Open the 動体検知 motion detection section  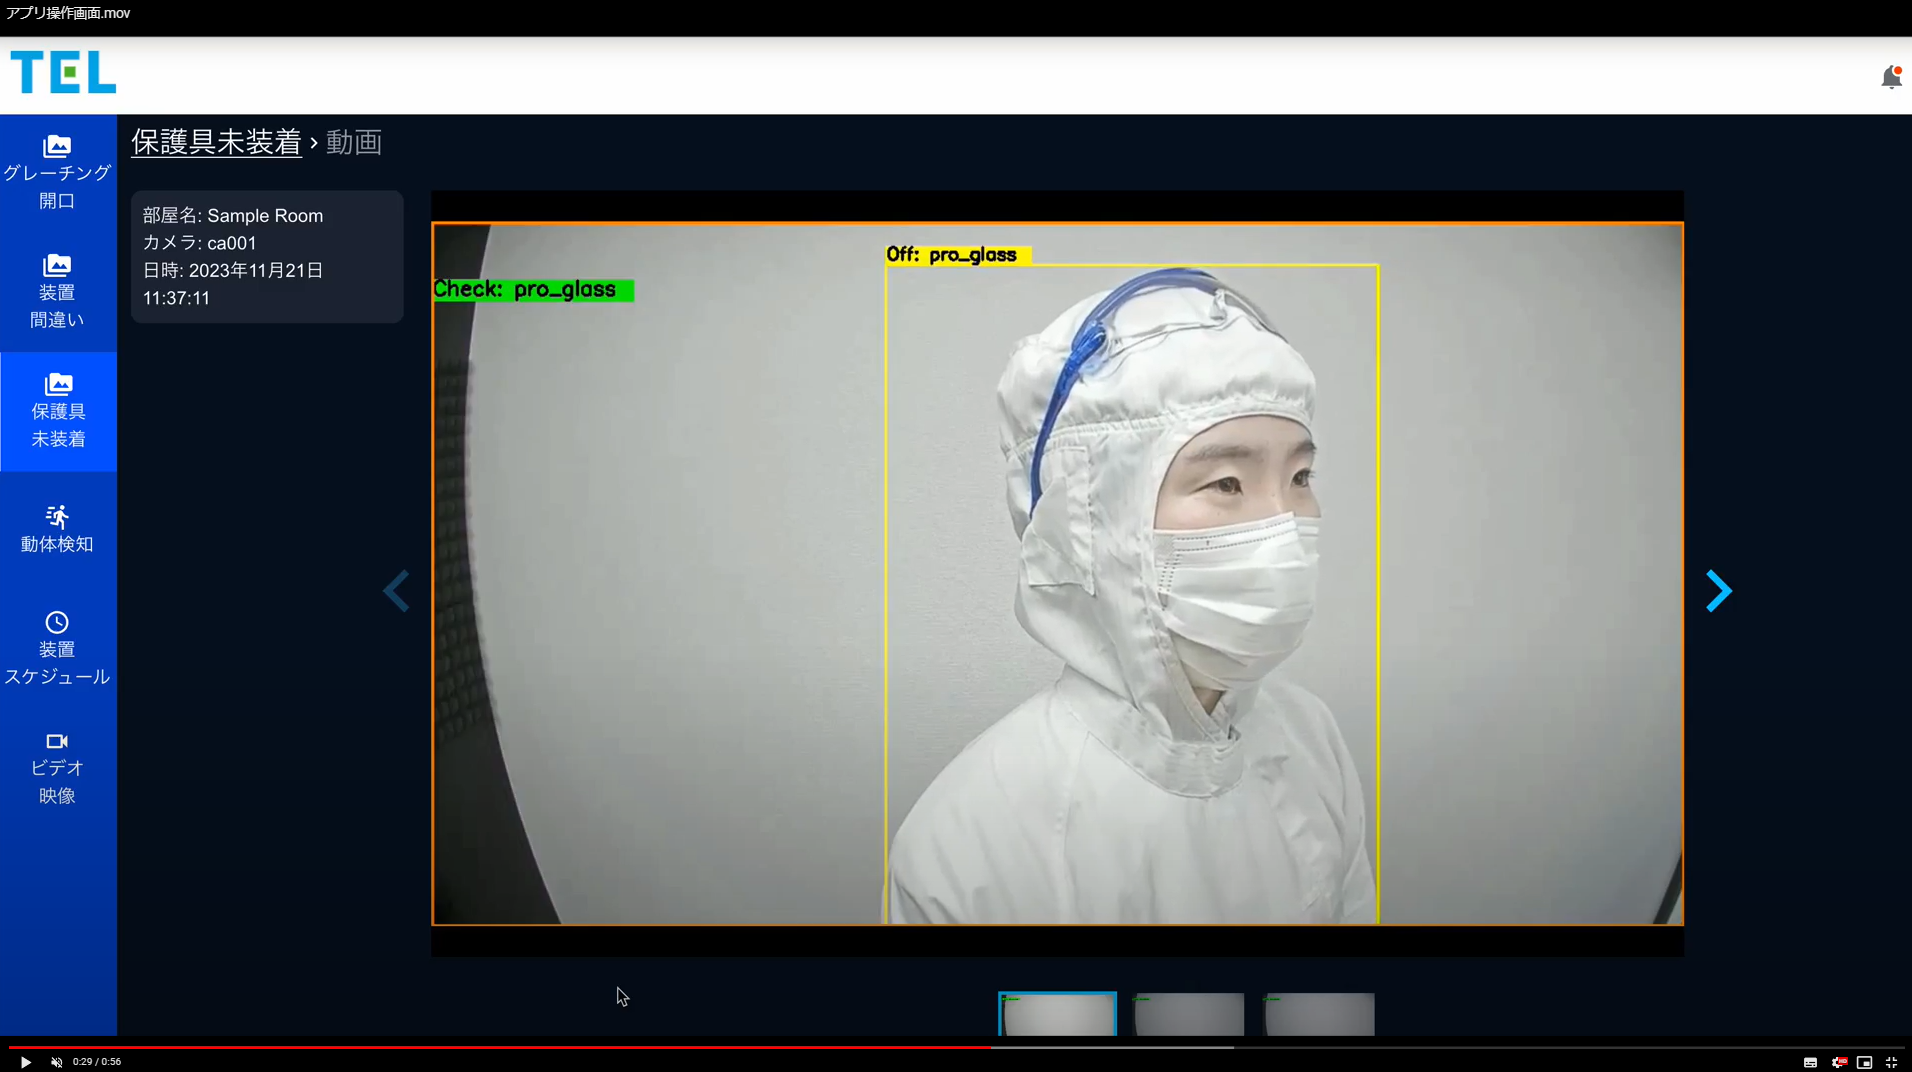click(x=57, y=530)
